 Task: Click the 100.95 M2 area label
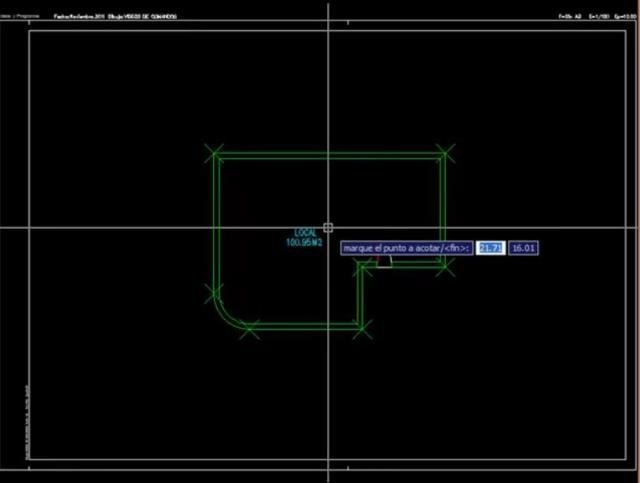[304, 243]
